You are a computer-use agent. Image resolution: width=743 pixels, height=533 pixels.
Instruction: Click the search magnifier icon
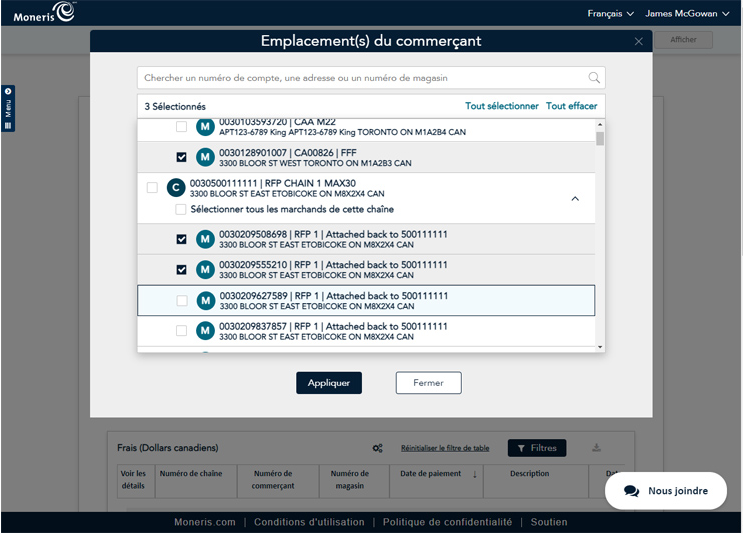[x=594, y=78]
